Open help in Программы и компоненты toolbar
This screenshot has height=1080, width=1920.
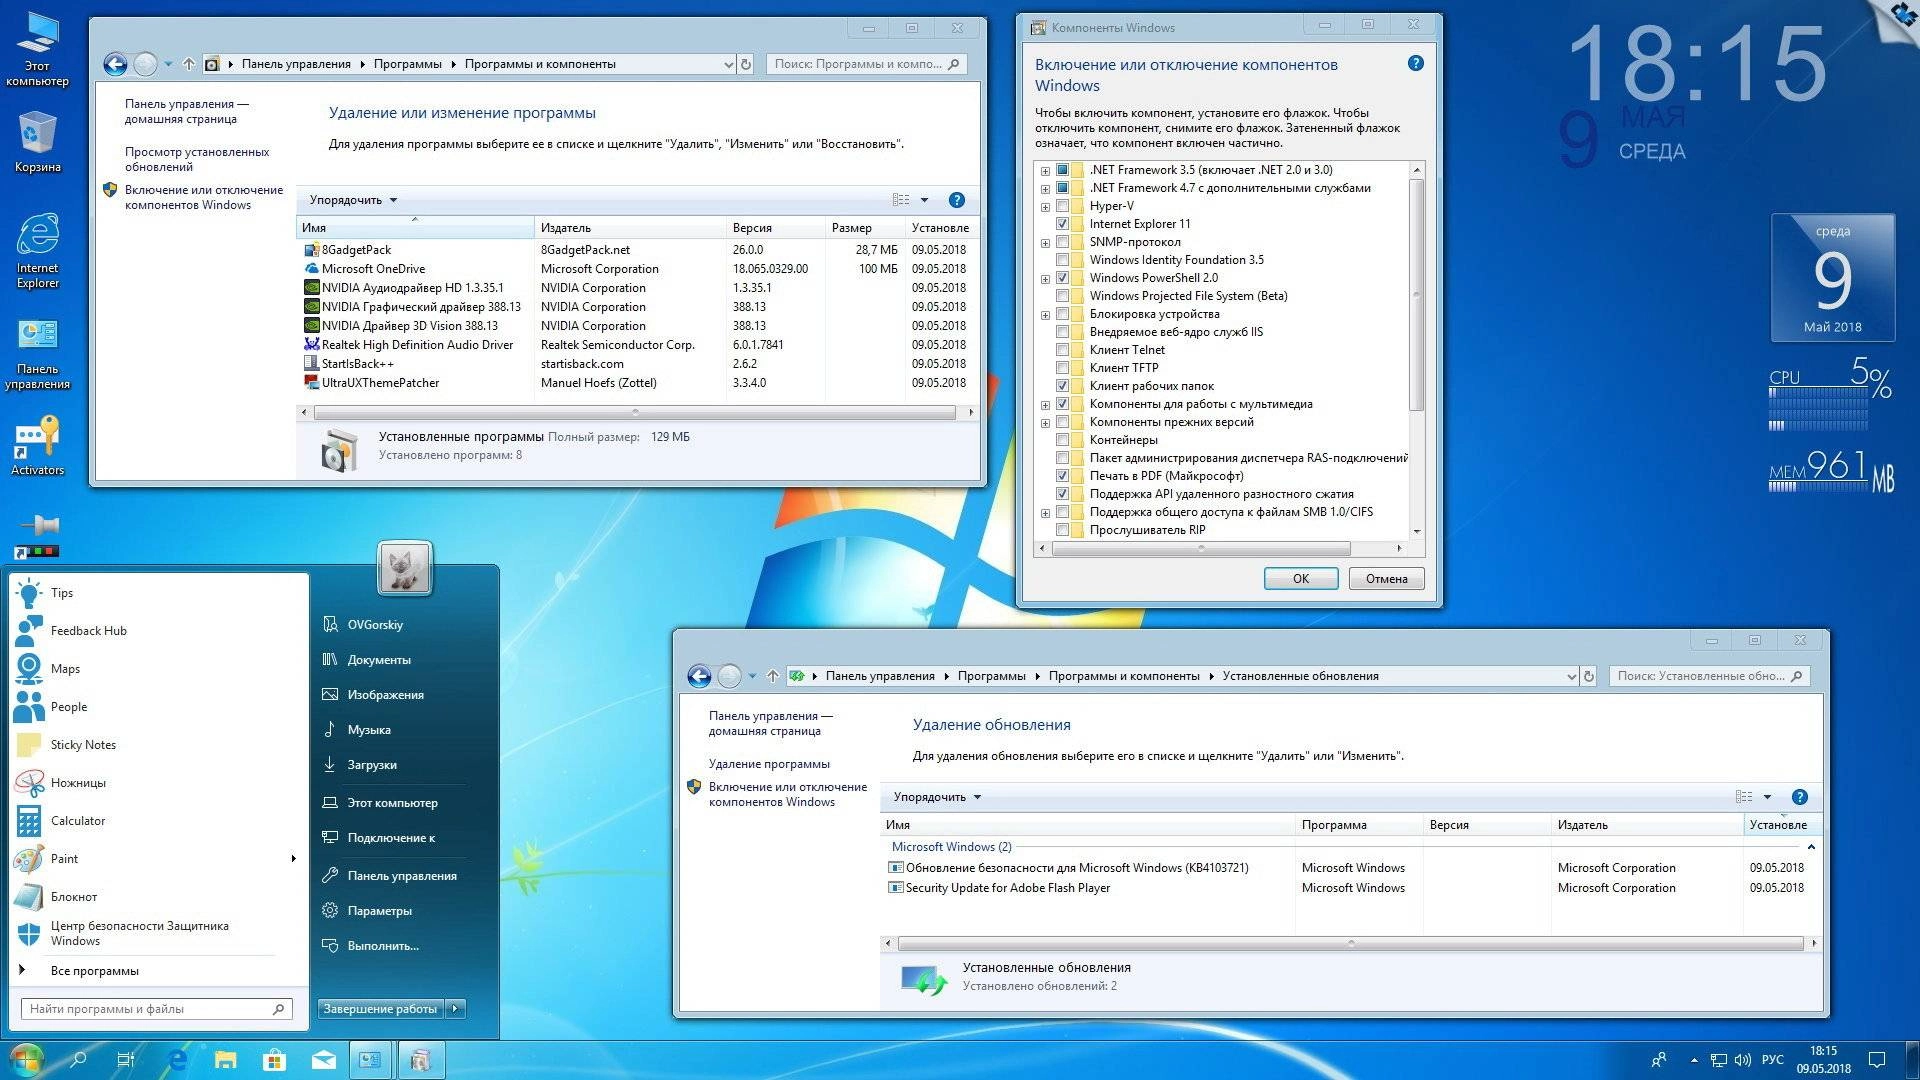(956, 200)
